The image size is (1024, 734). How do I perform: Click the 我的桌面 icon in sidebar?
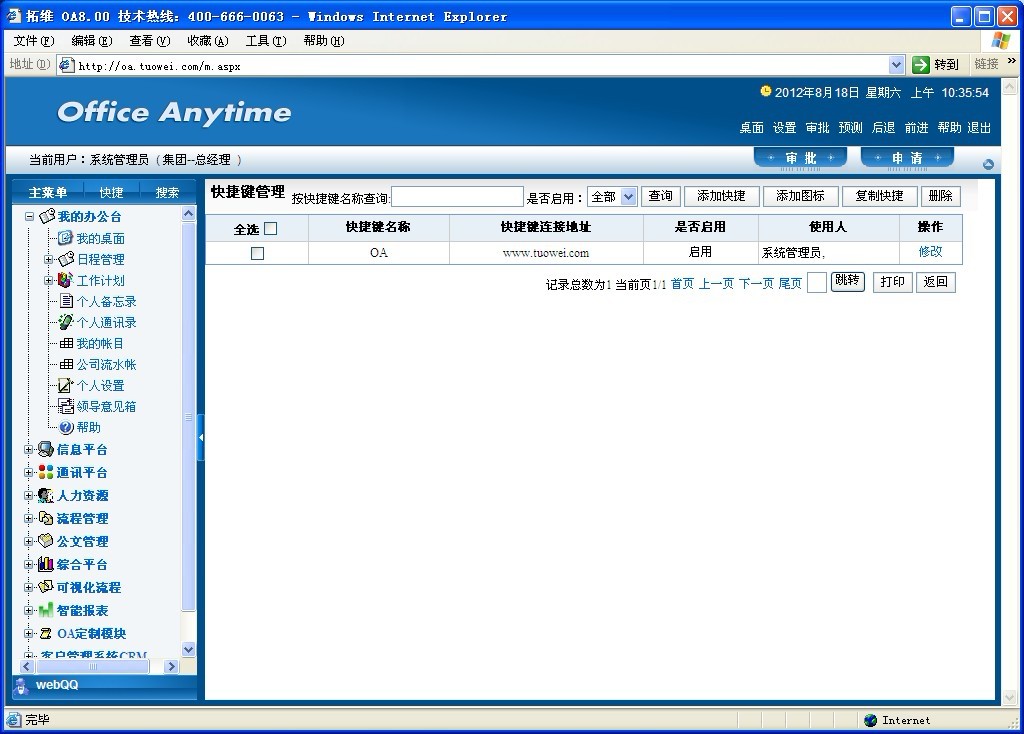click(x=65, y=238)
